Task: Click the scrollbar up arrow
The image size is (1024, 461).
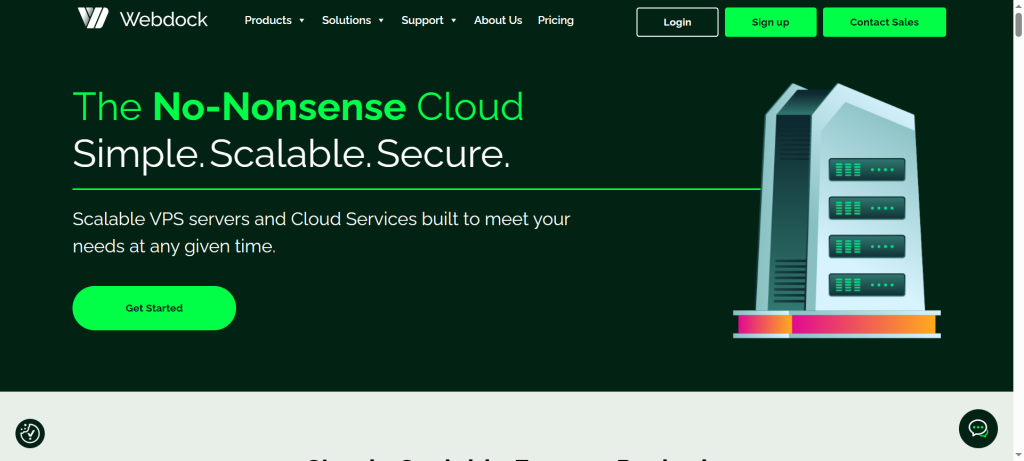Action: [1018, 5]
